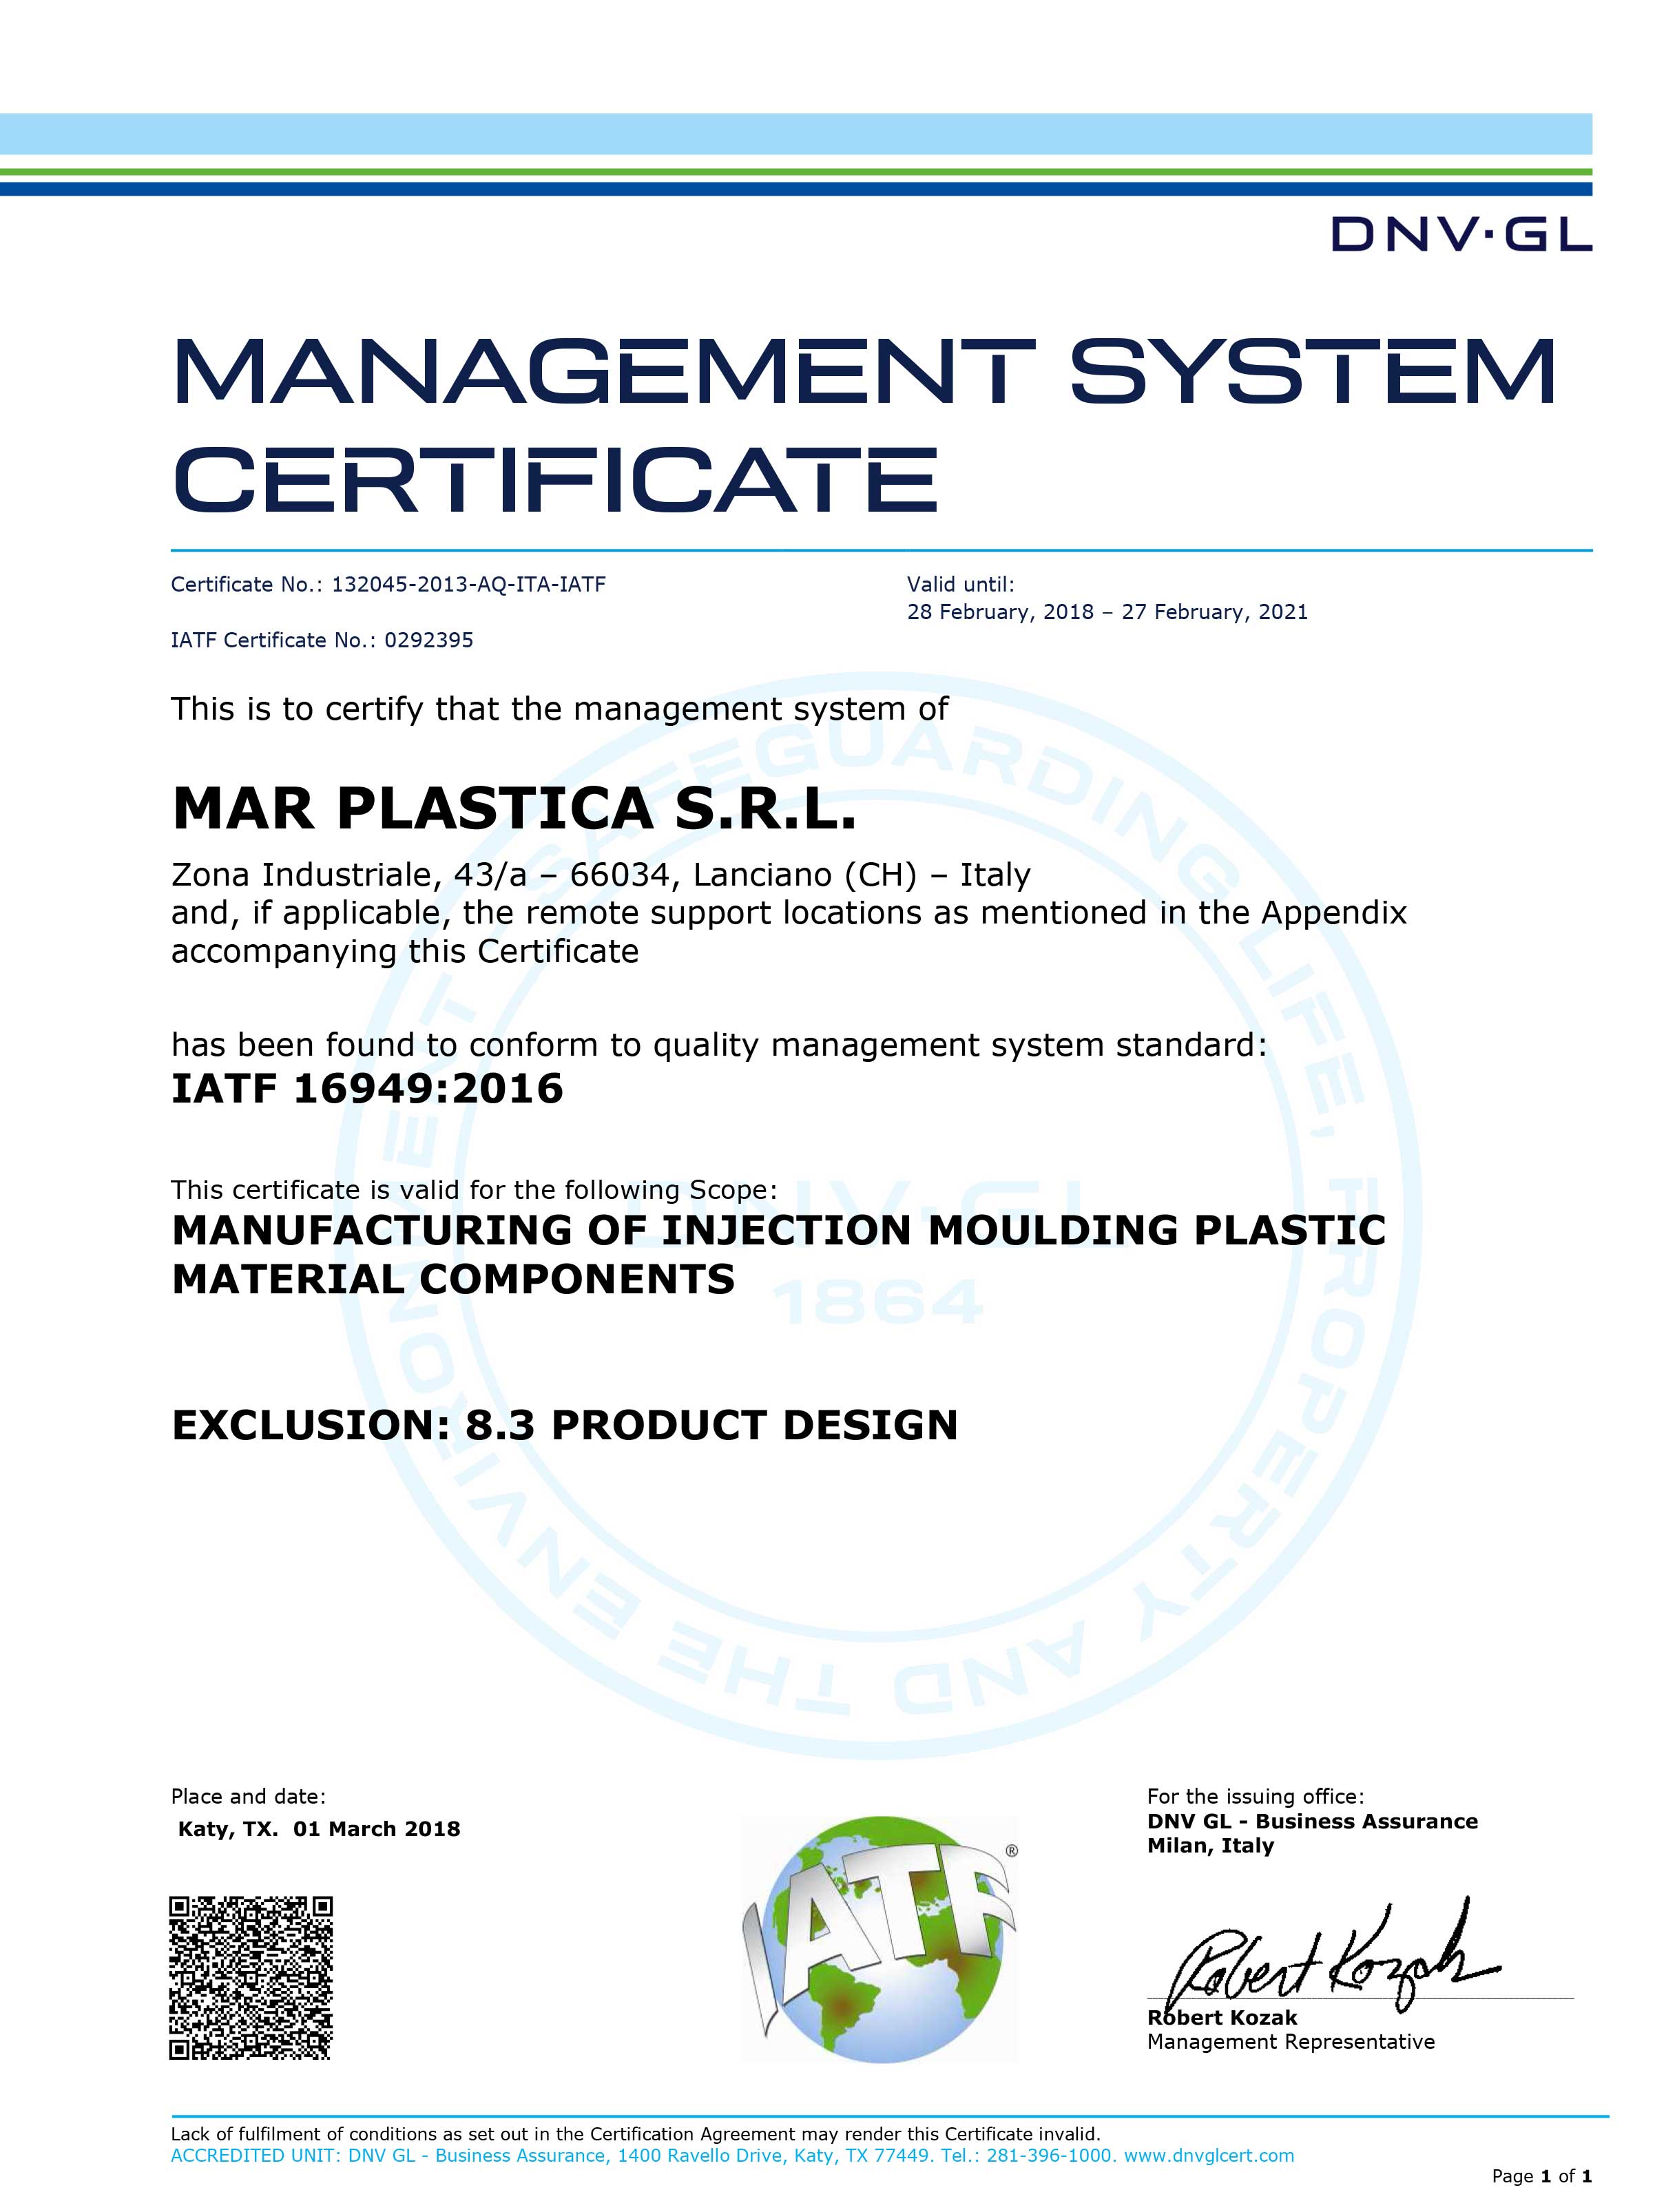The height and width of the screenshot is (2212, 1666).
Task: Click the ACCREDITED UNIT address line
Action: pyautogui.click(x=733, y=2155)
